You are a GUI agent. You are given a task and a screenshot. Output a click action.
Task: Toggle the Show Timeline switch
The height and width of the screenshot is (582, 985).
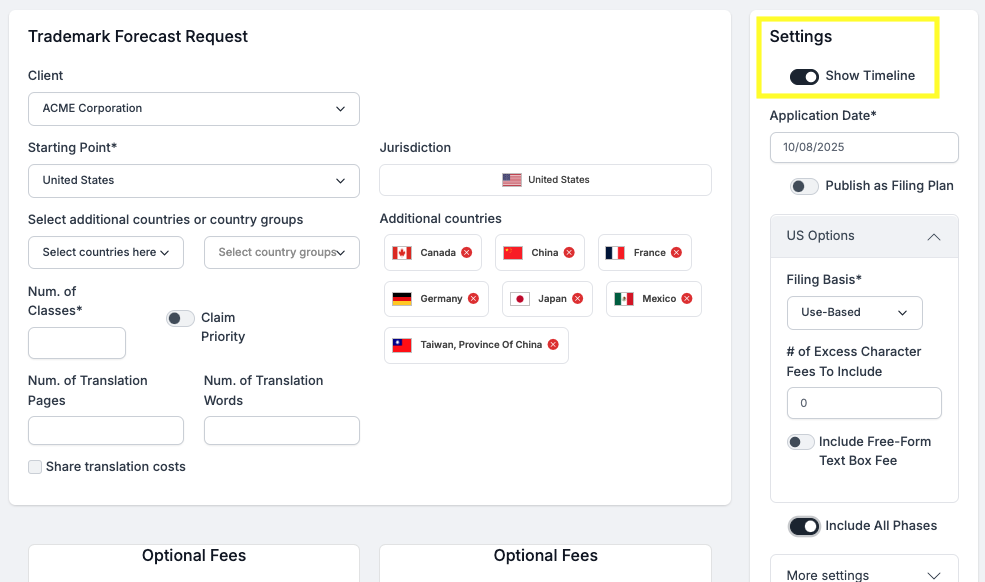(x=804, y=76)
